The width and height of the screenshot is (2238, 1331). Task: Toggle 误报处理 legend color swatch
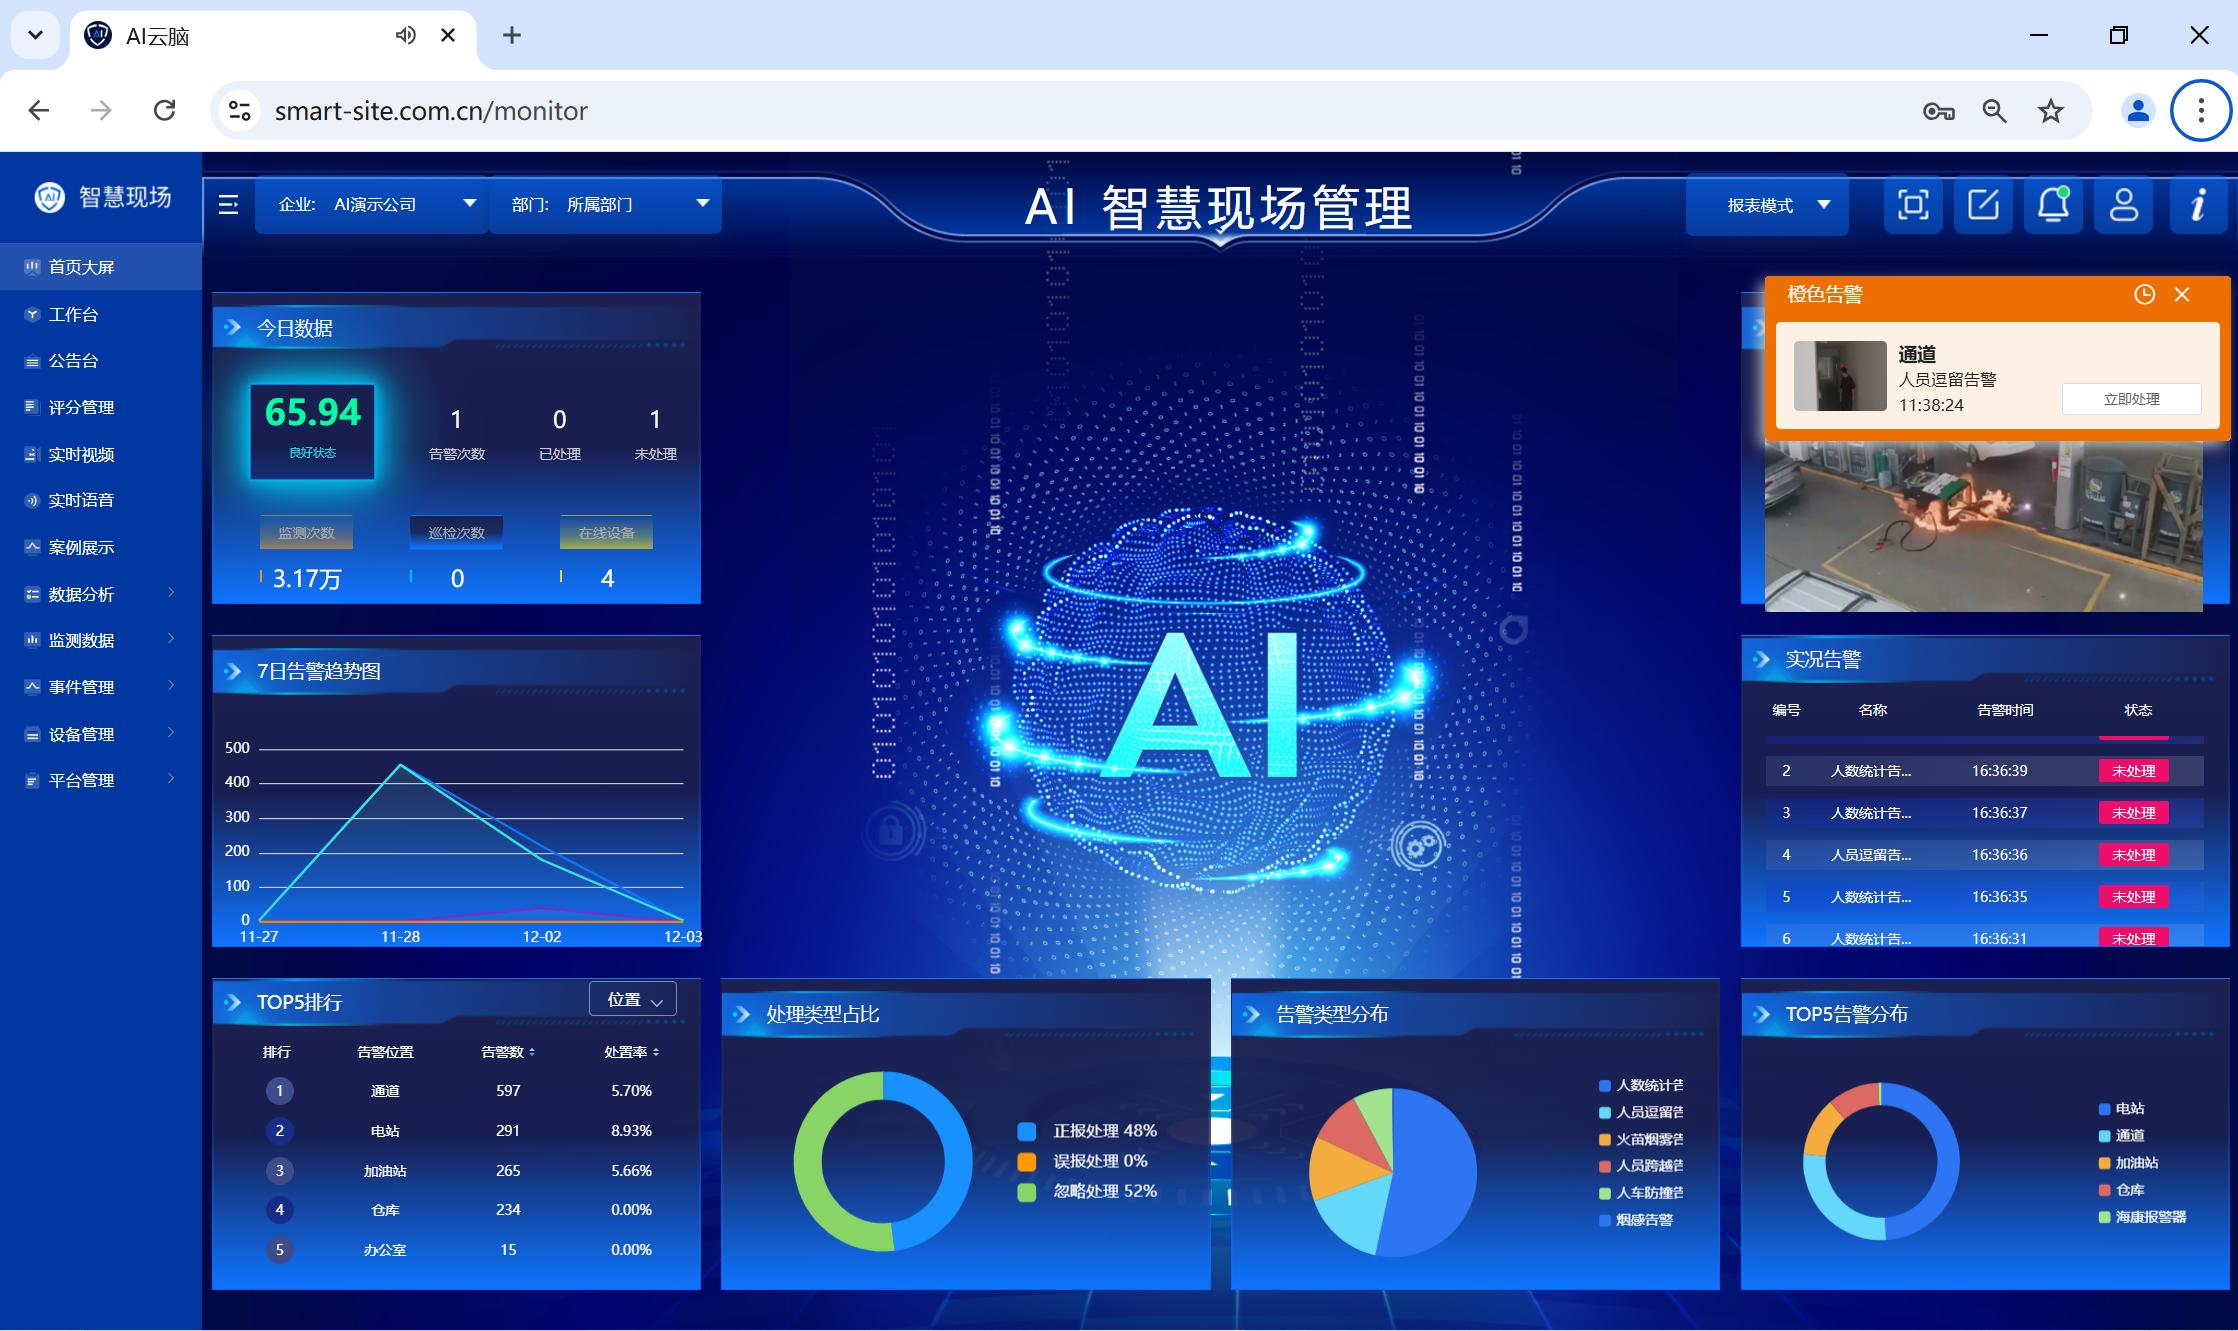click(1026, 1161)
